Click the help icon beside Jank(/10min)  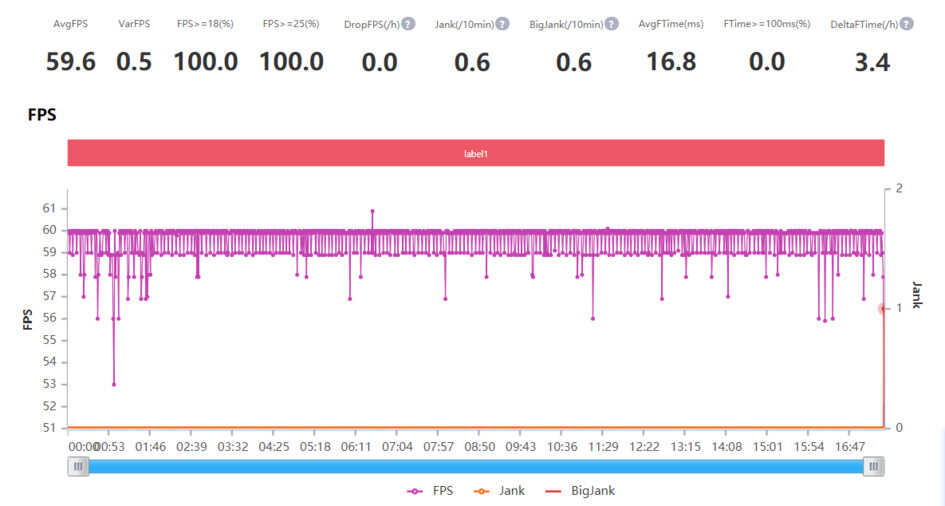click(502, 23)
